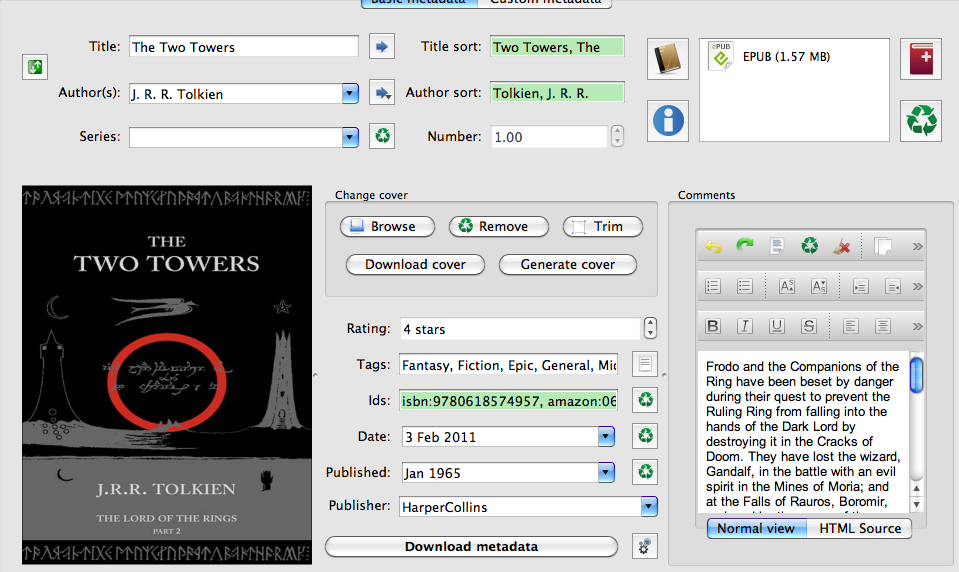Expand the list toolbar overflow chevron
959x572 pixels.
tap(917, 286)
